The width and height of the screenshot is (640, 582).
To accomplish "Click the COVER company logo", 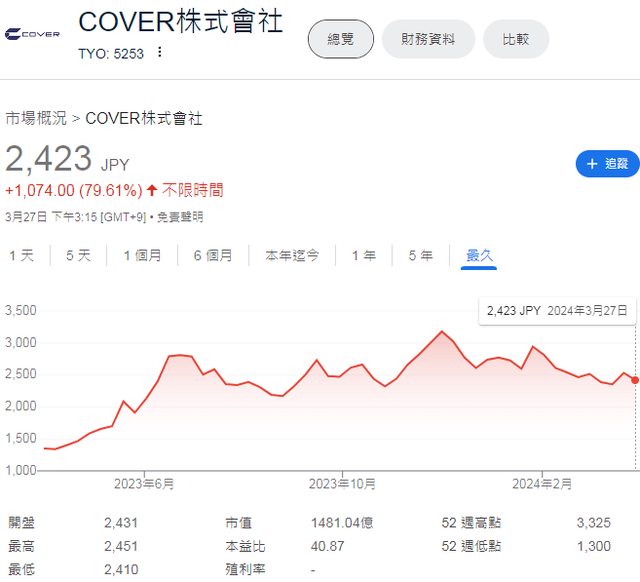I will click(x=32, y=34).
